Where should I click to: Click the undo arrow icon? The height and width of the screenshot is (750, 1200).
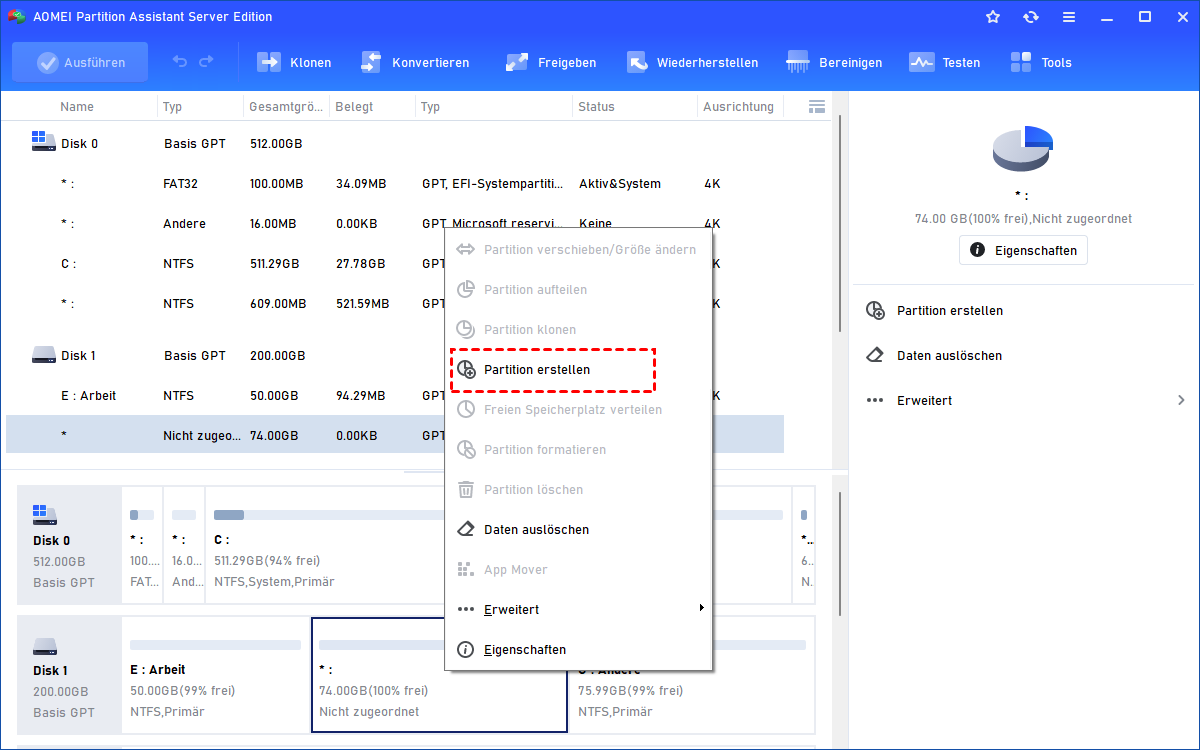coord(180,62)
